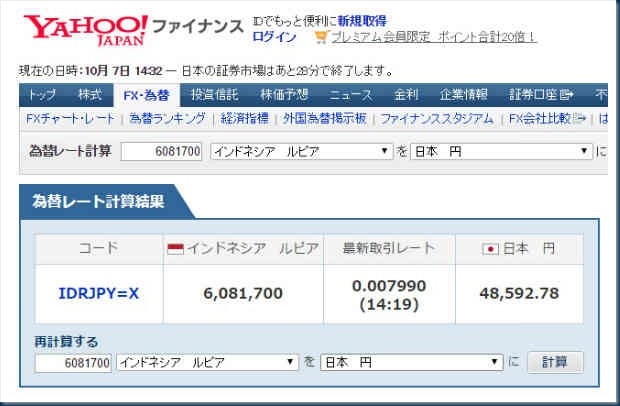Select the 6,081,700 rupiah amount cell
This screenshot has height=406, width=620.
coord(243,293)
